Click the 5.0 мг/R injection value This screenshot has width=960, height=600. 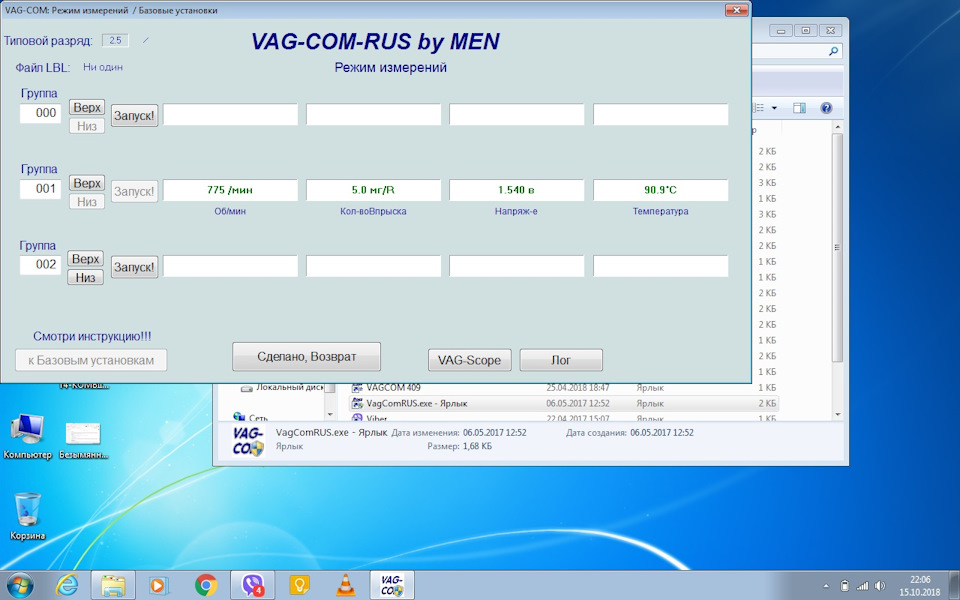click(373, 190)
